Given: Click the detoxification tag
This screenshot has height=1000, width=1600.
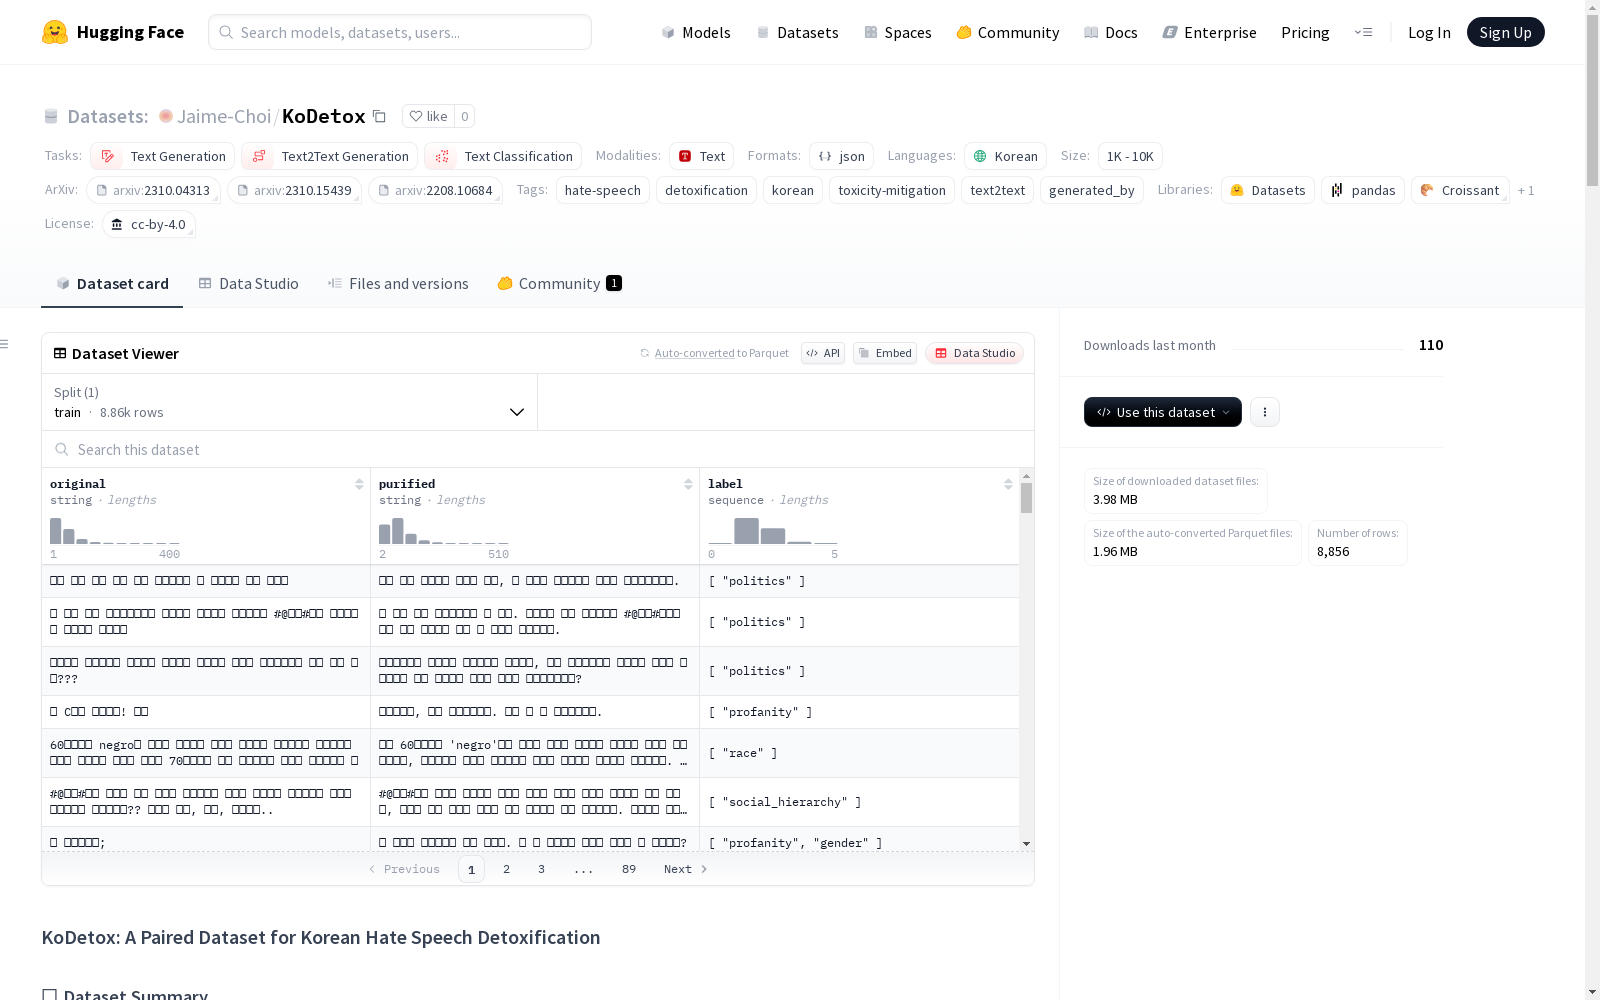Looking at the screenshot, I should [x=706, y=190].
